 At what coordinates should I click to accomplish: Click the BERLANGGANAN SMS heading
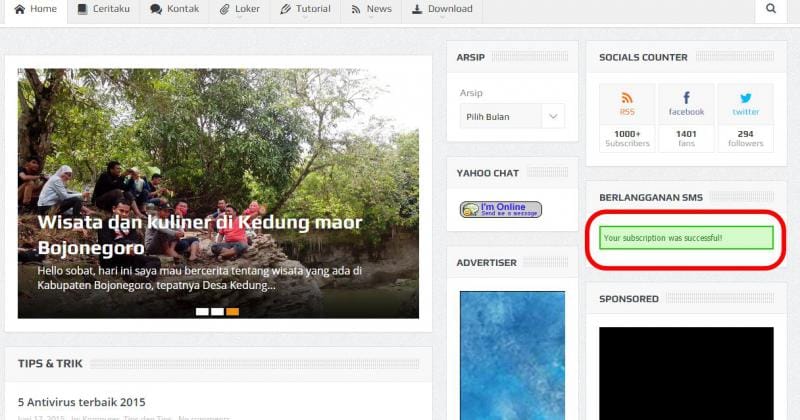coord(651,197)
